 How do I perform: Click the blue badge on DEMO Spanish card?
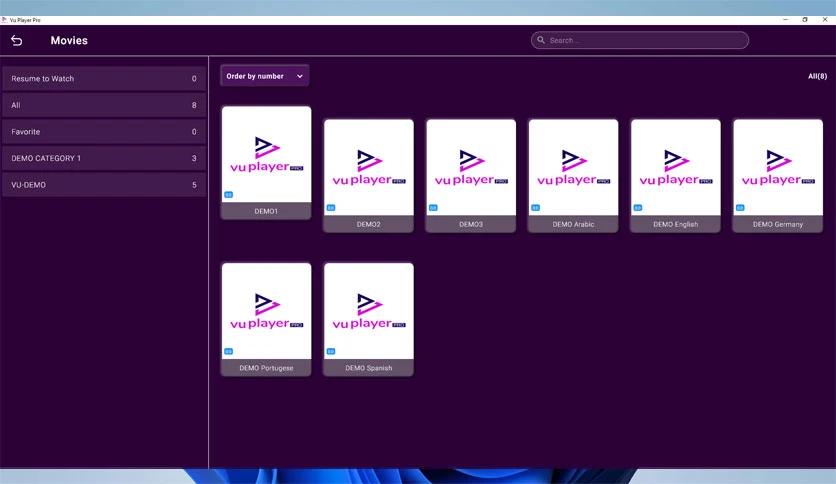point(331,351)
